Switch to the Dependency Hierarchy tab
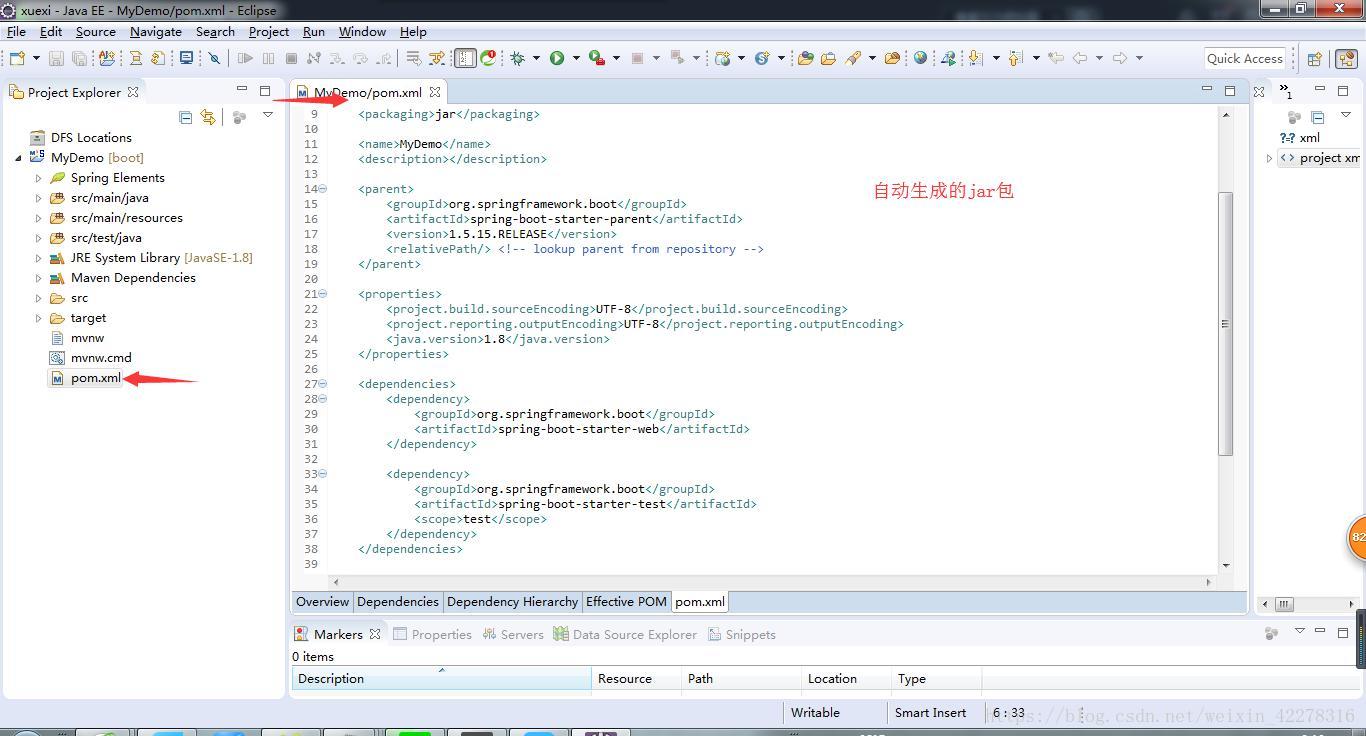 pos(512,602)
